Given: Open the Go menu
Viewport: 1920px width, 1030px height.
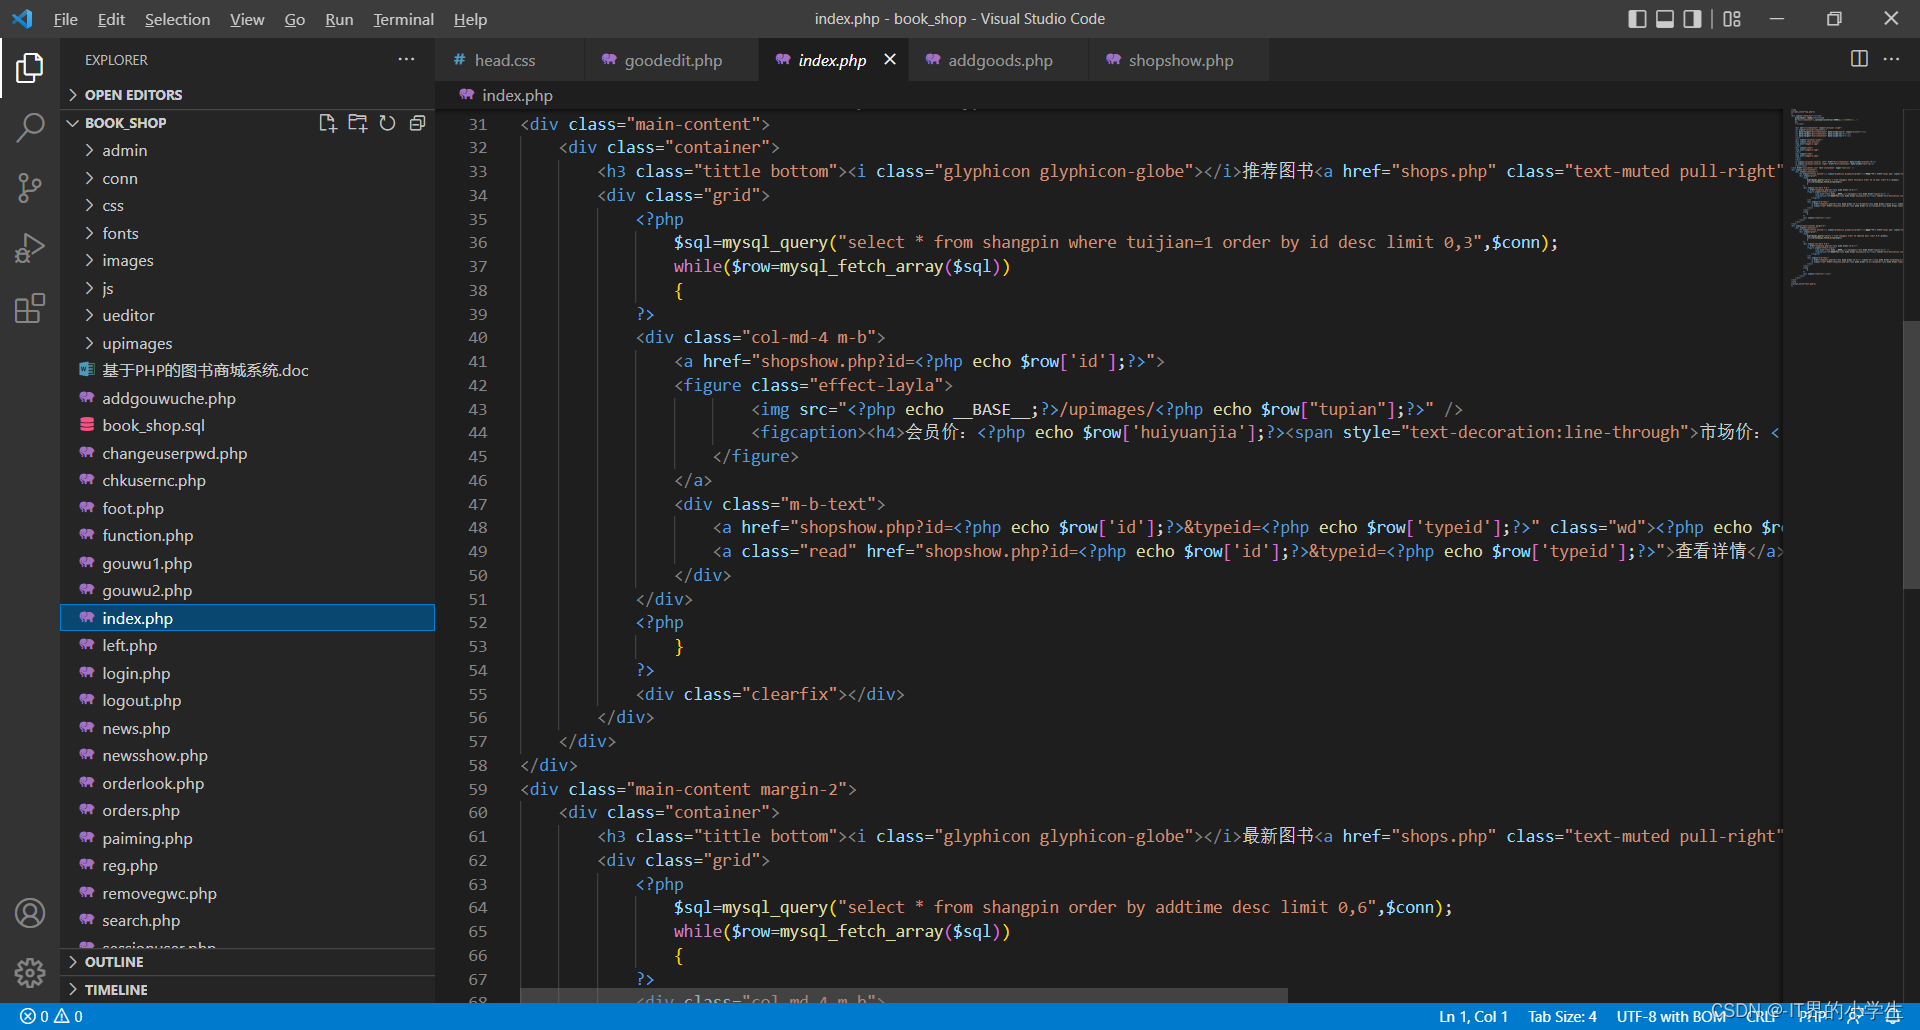Looking at the screenshot, I should [x=294, y=19].
